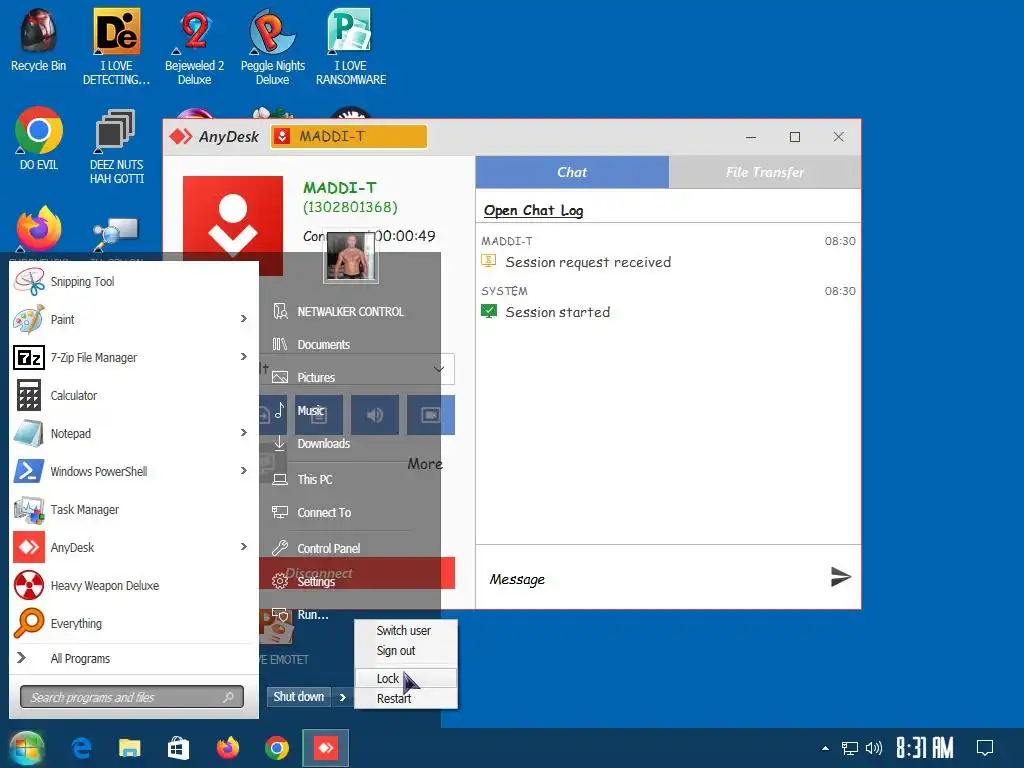Expand Paint recent items arrow
This screenshot has width=1024, height=768.
pyautogui.click(x=244, y=319)
